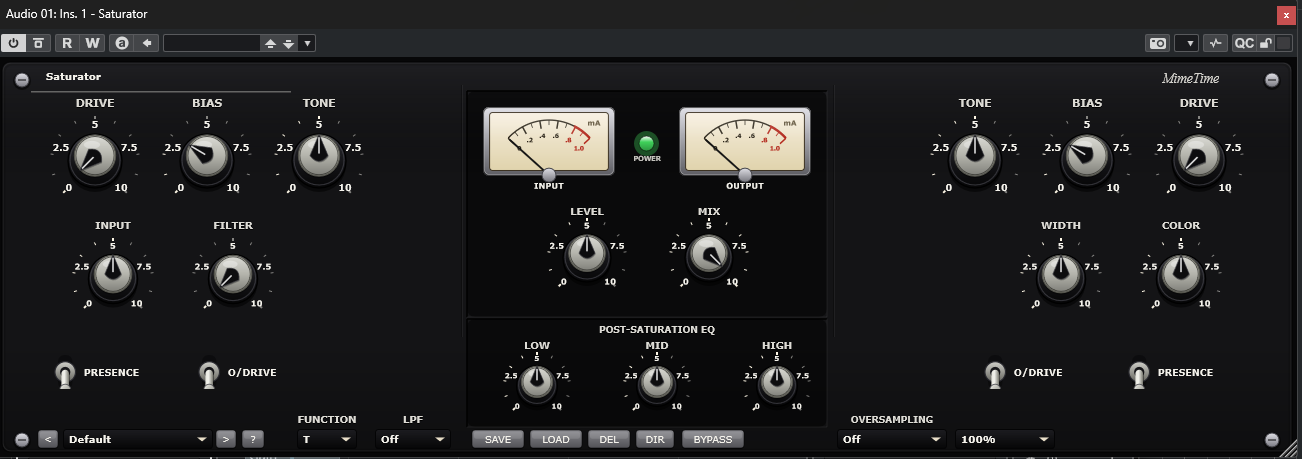The image size is (1302, 459).
Task: Click the empty preset name field
Action: click(x=211, y=43)
